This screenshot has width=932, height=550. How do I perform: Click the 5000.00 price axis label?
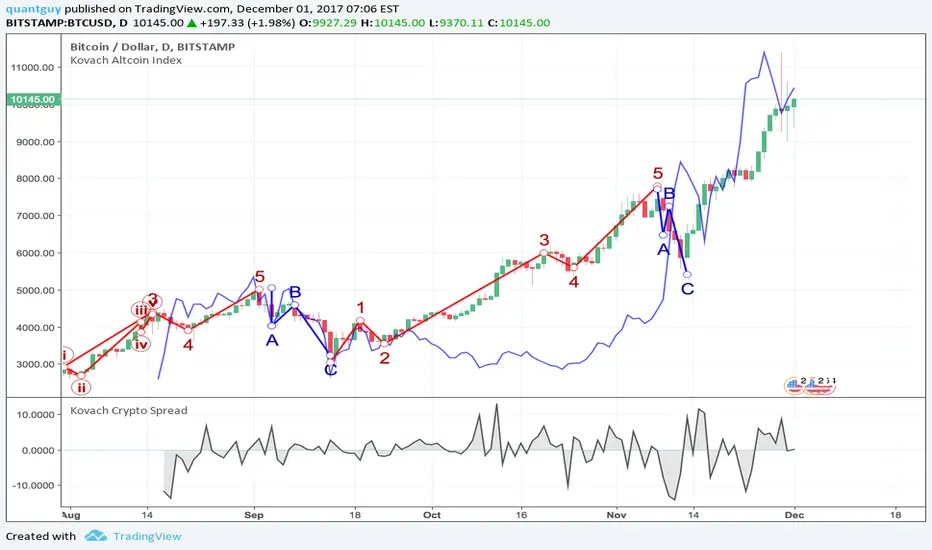[x=35, y=290]
